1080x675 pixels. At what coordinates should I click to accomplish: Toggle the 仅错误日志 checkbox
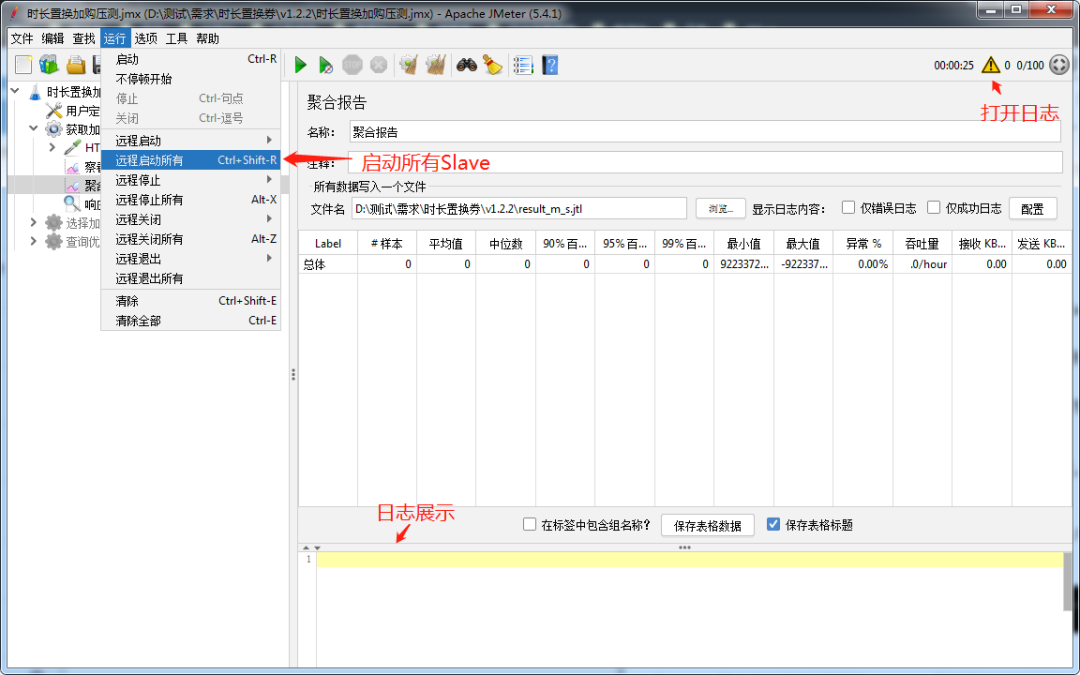(x=849, y=207)
